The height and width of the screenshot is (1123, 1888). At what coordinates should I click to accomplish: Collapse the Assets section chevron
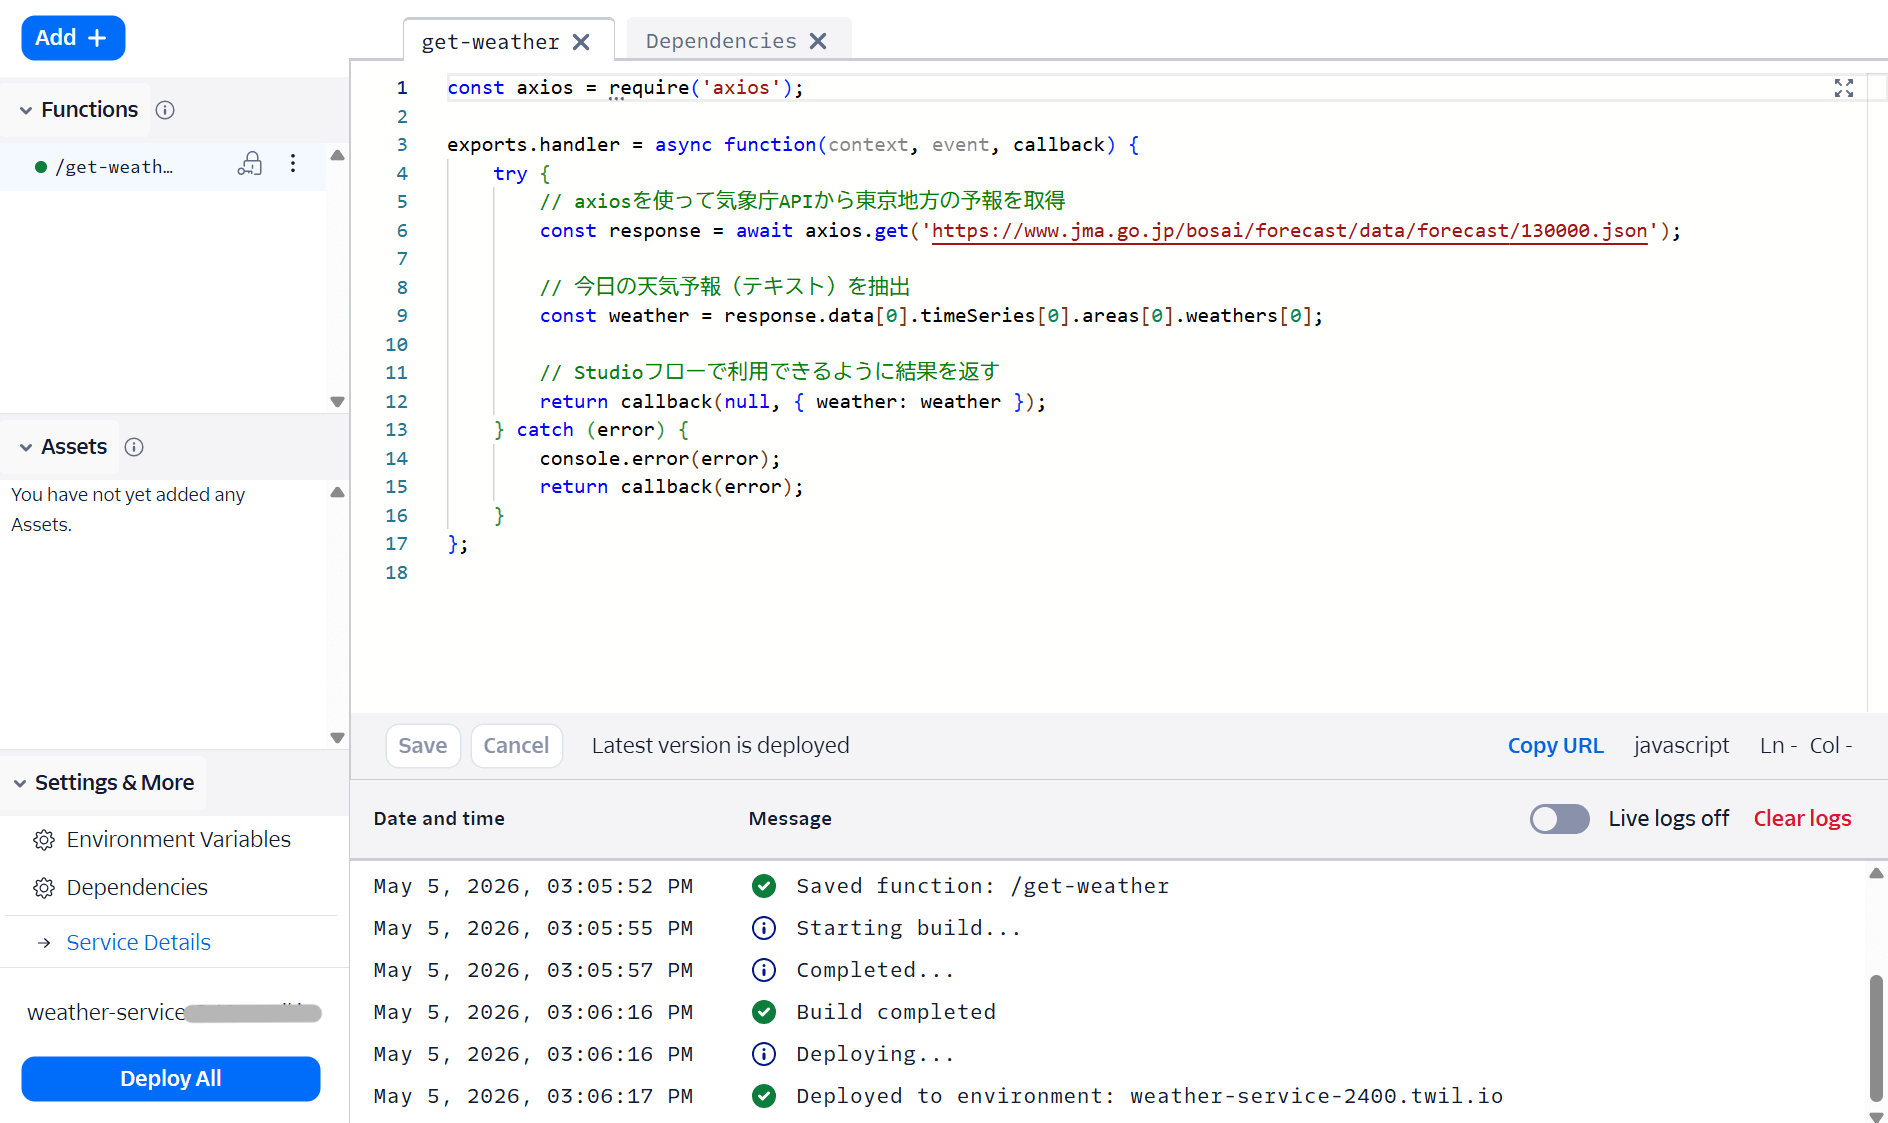pyautogui.click(x=26, y=447)
